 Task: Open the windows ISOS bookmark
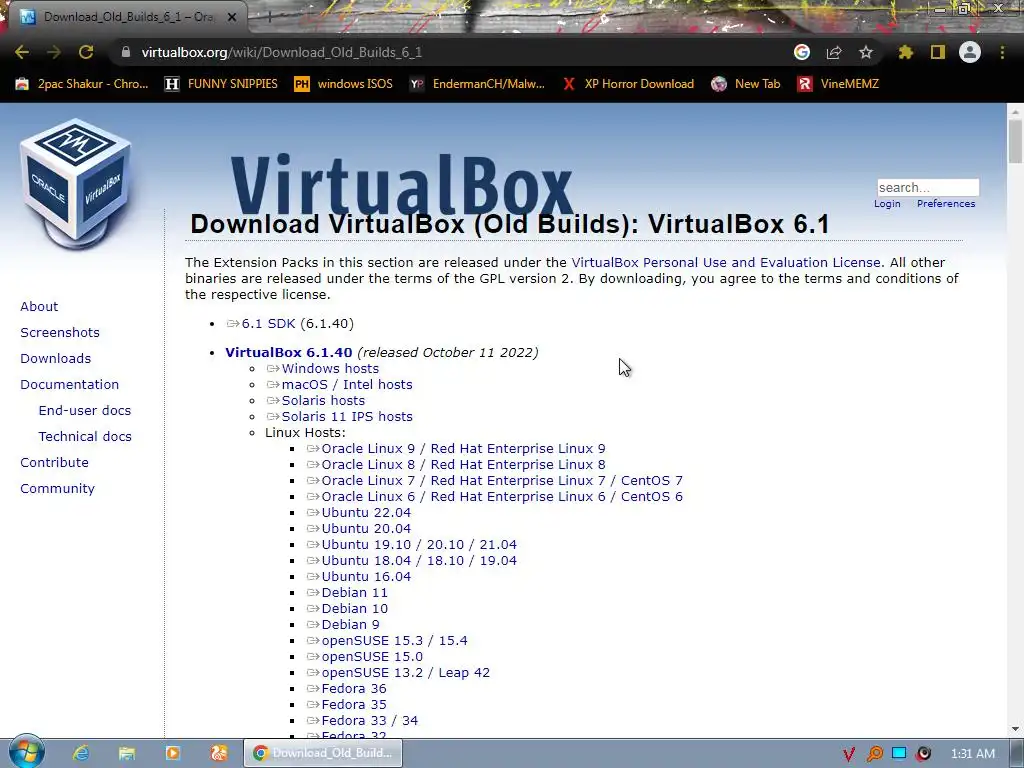(x=344, y=84)
